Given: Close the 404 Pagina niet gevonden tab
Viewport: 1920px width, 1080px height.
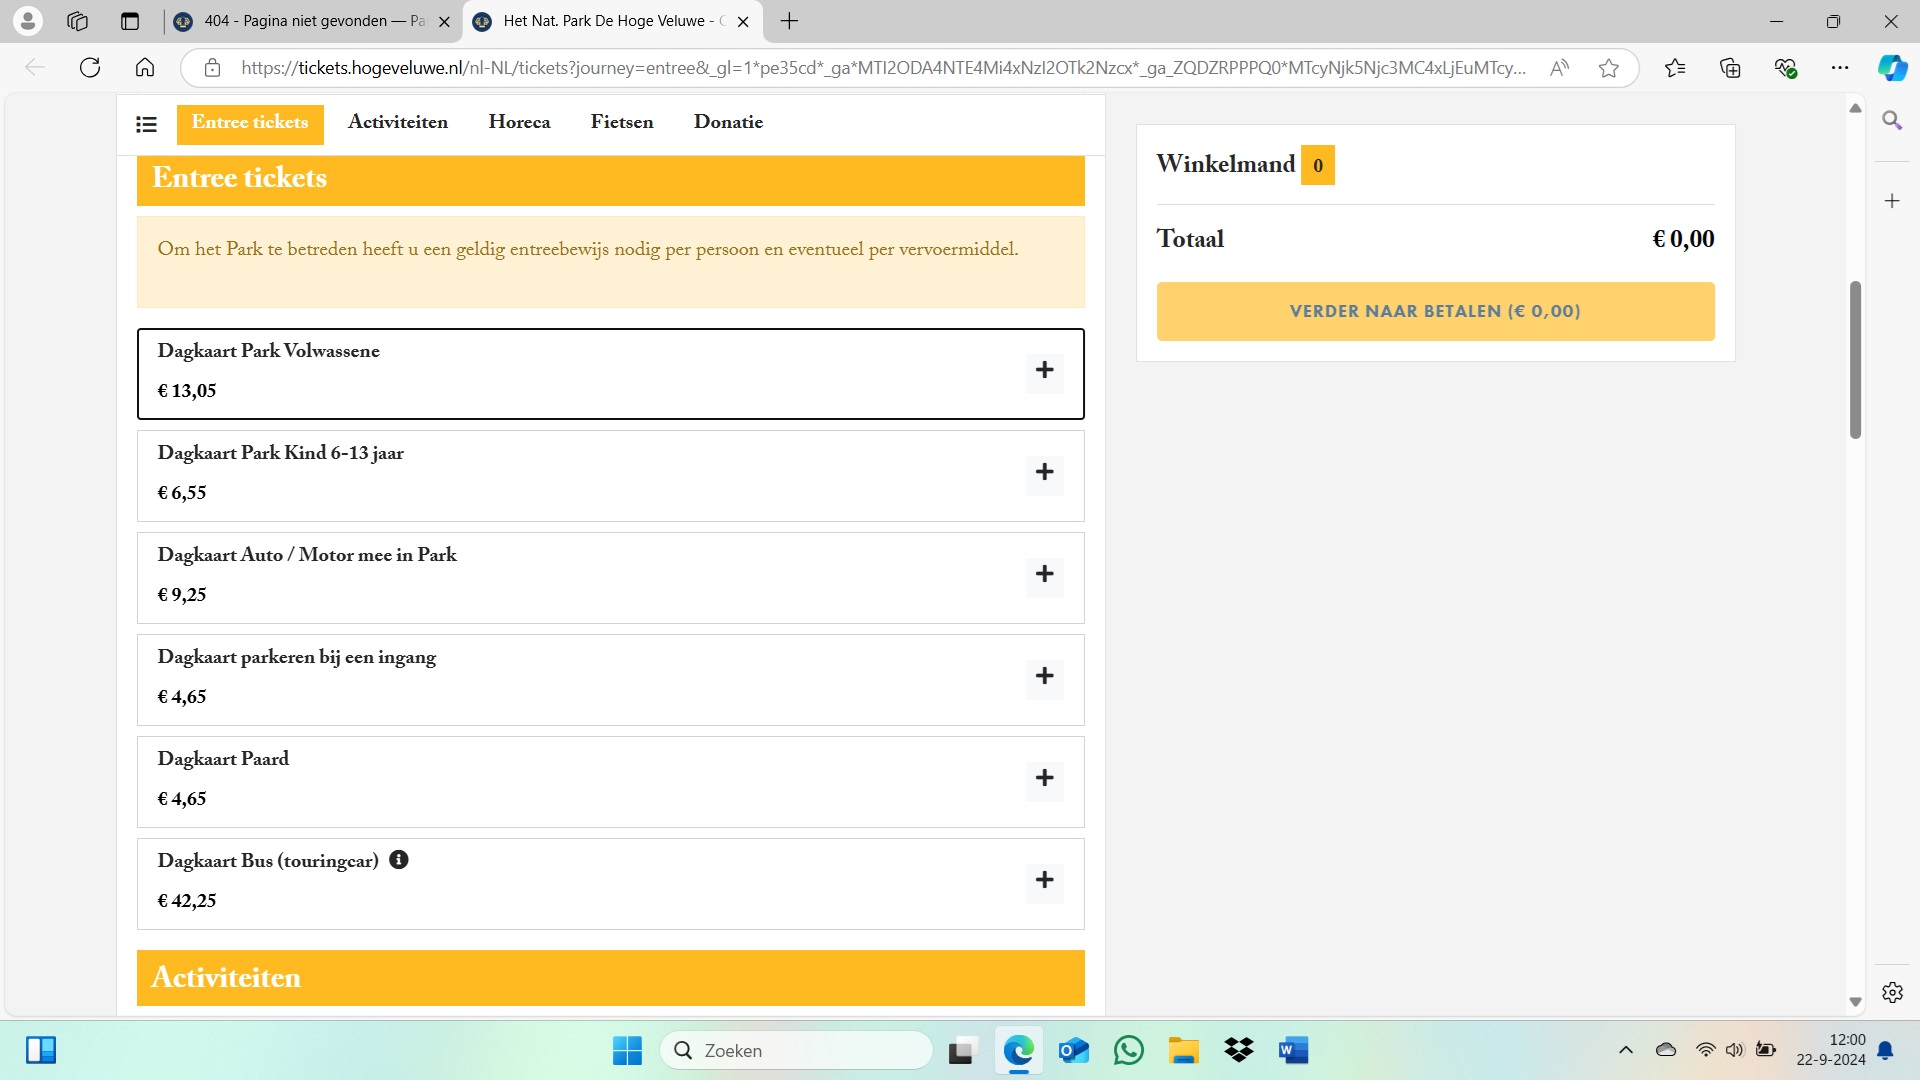Looking at the screenshot, I should pyautogui.click(x=445, y=21).
